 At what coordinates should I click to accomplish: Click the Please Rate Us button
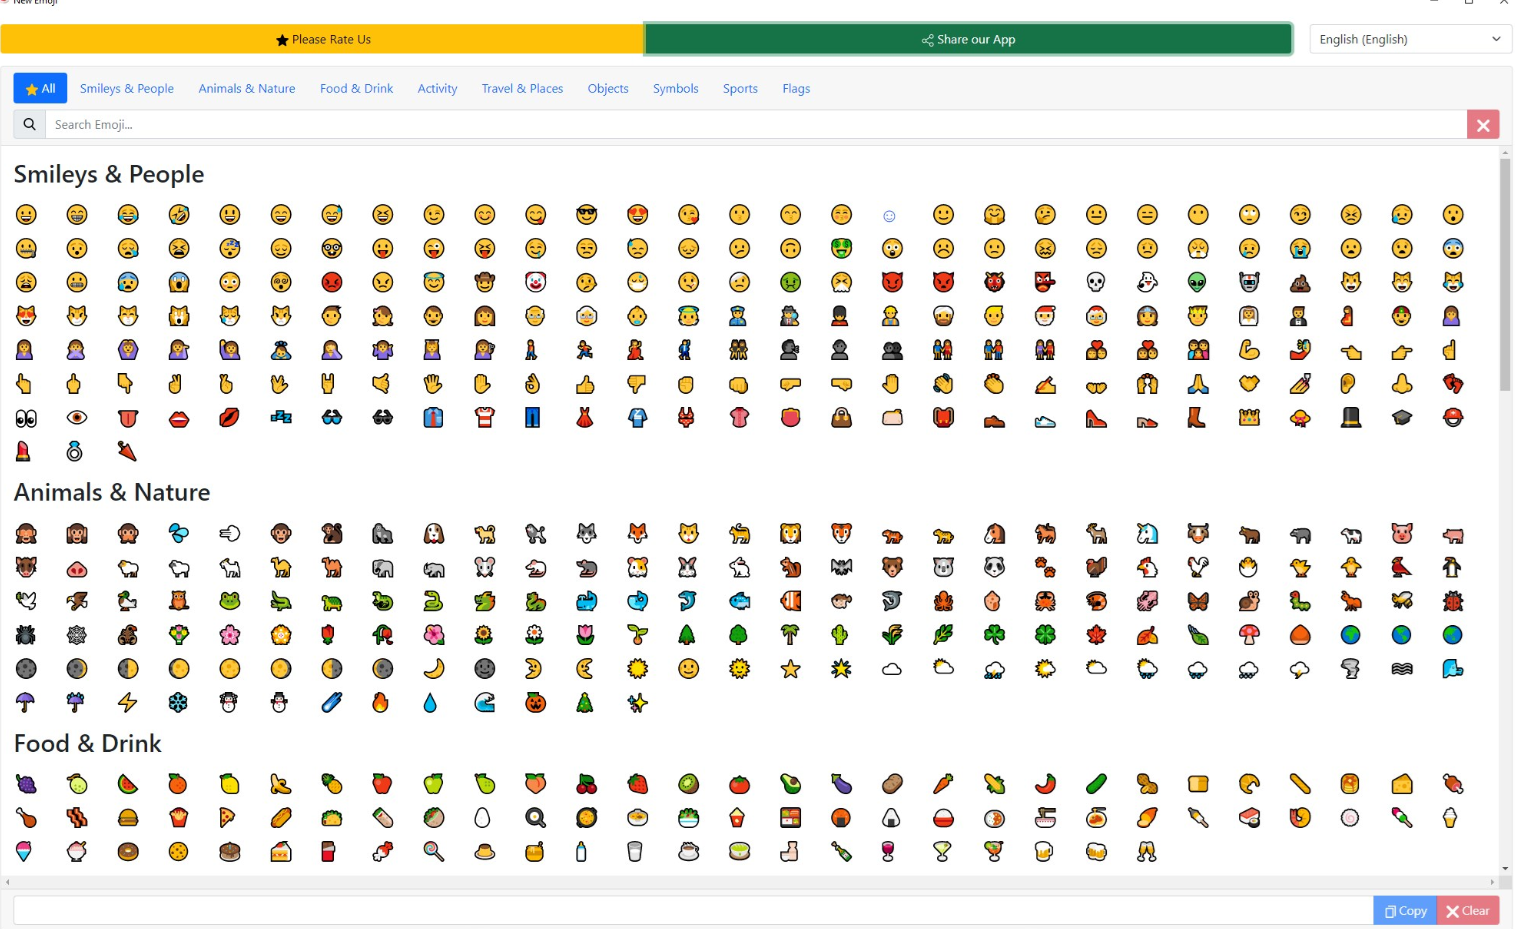tap(322, 39)
